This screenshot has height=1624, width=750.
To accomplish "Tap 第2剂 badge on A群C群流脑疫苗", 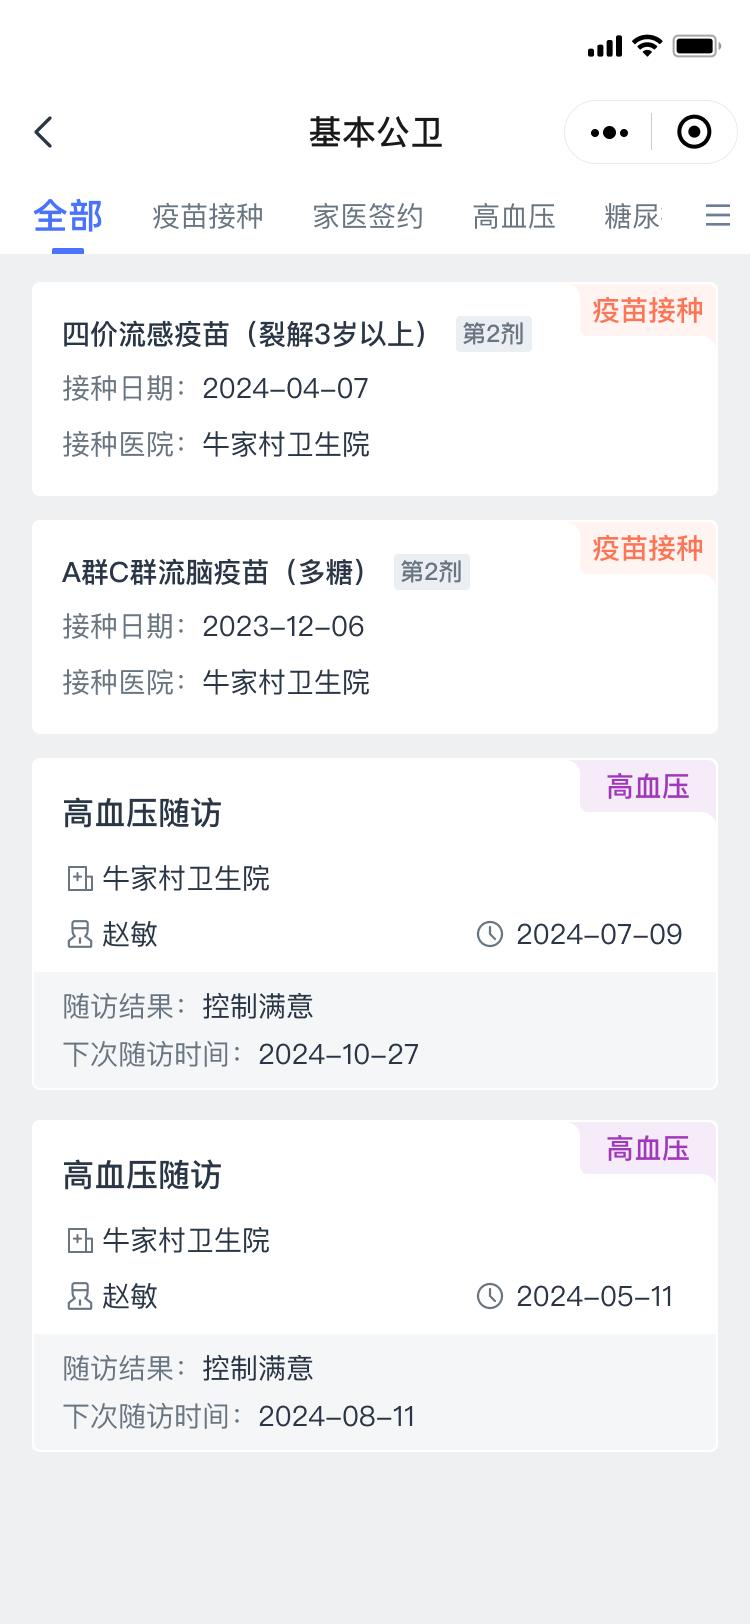I will (x=431, y=572).
